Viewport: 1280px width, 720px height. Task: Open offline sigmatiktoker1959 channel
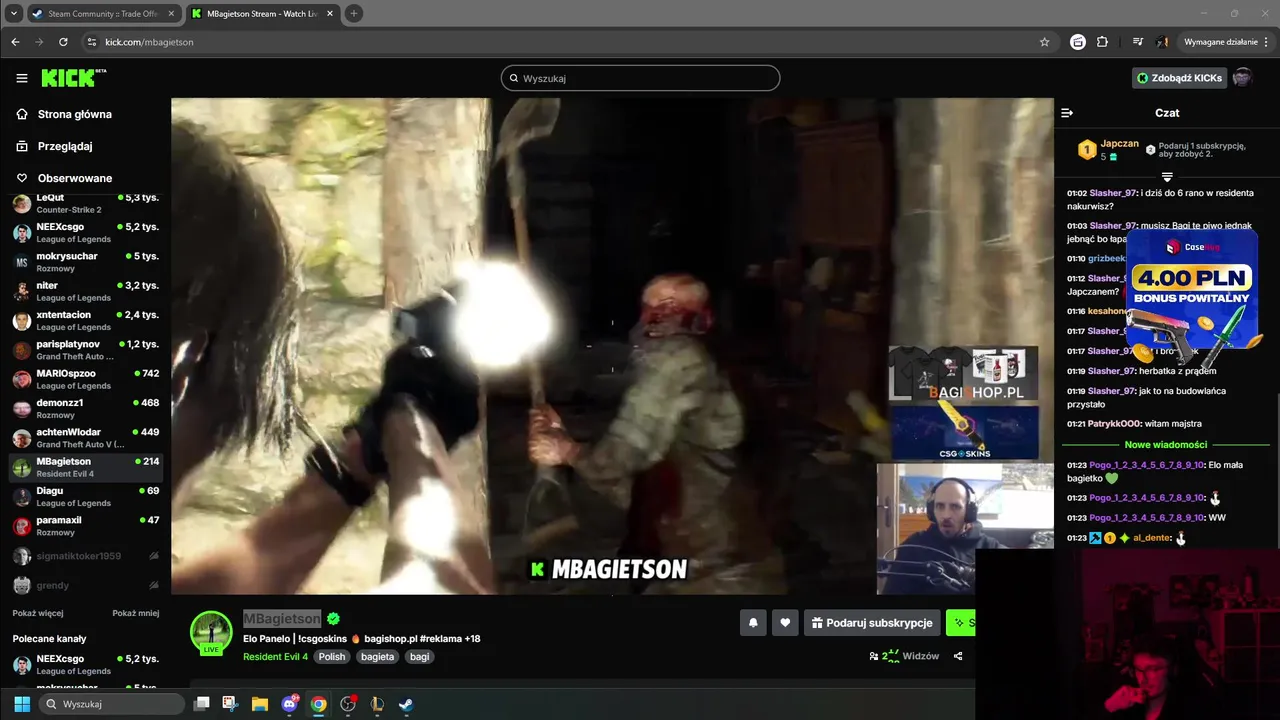tap(85, 556)
